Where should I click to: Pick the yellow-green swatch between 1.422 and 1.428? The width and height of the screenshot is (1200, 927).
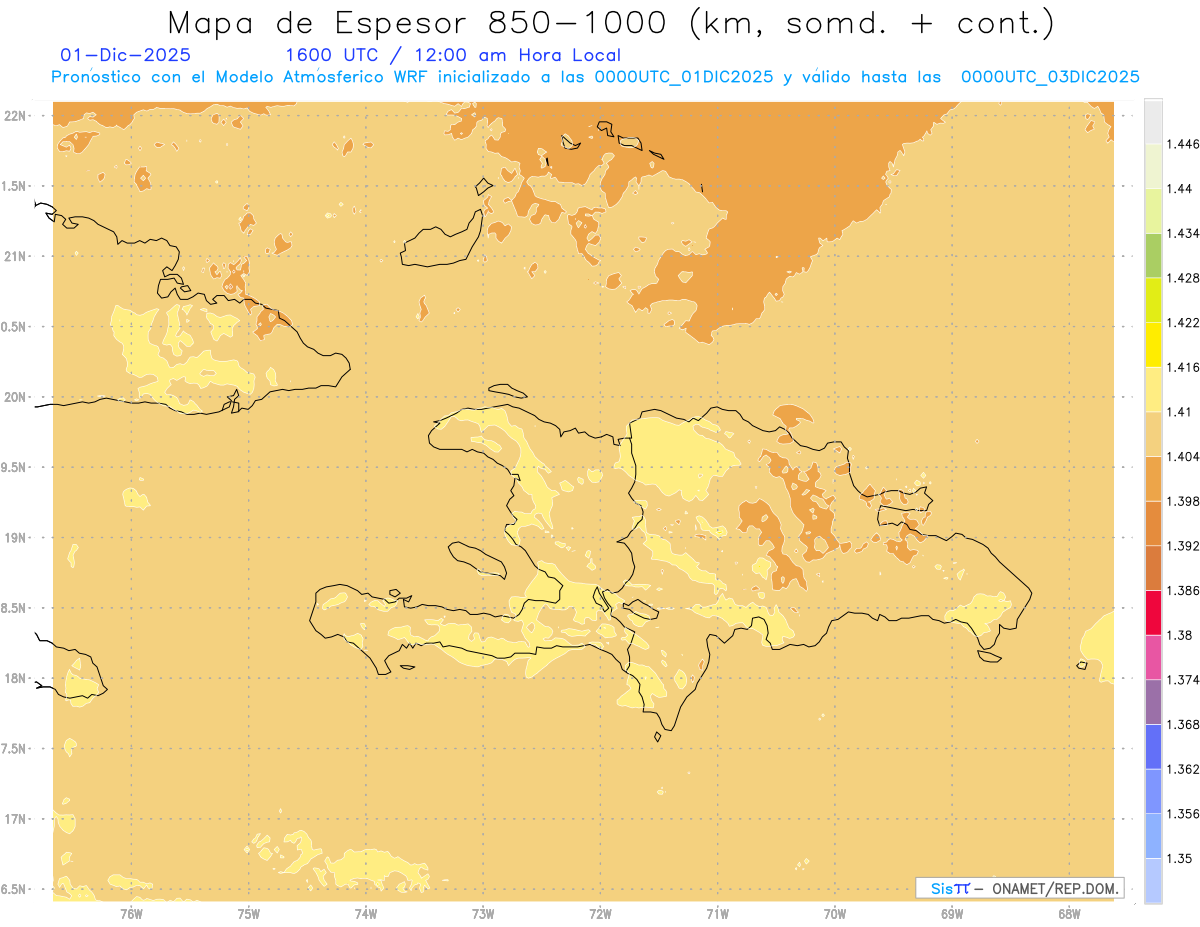point(1153,300)
